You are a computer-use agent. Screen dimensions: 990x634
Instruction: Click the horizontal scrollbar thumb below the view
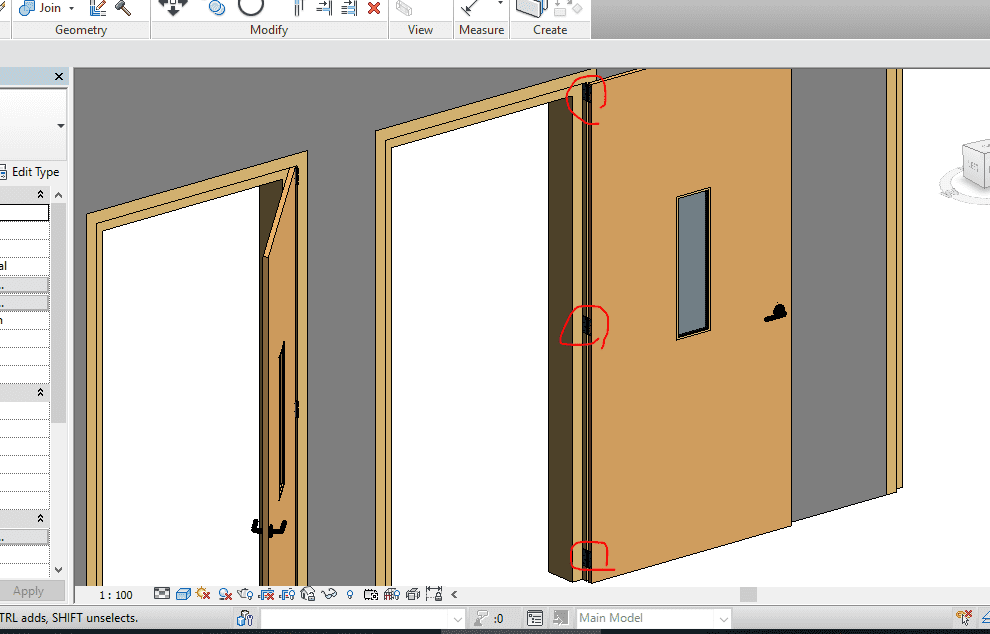point(748,594)
